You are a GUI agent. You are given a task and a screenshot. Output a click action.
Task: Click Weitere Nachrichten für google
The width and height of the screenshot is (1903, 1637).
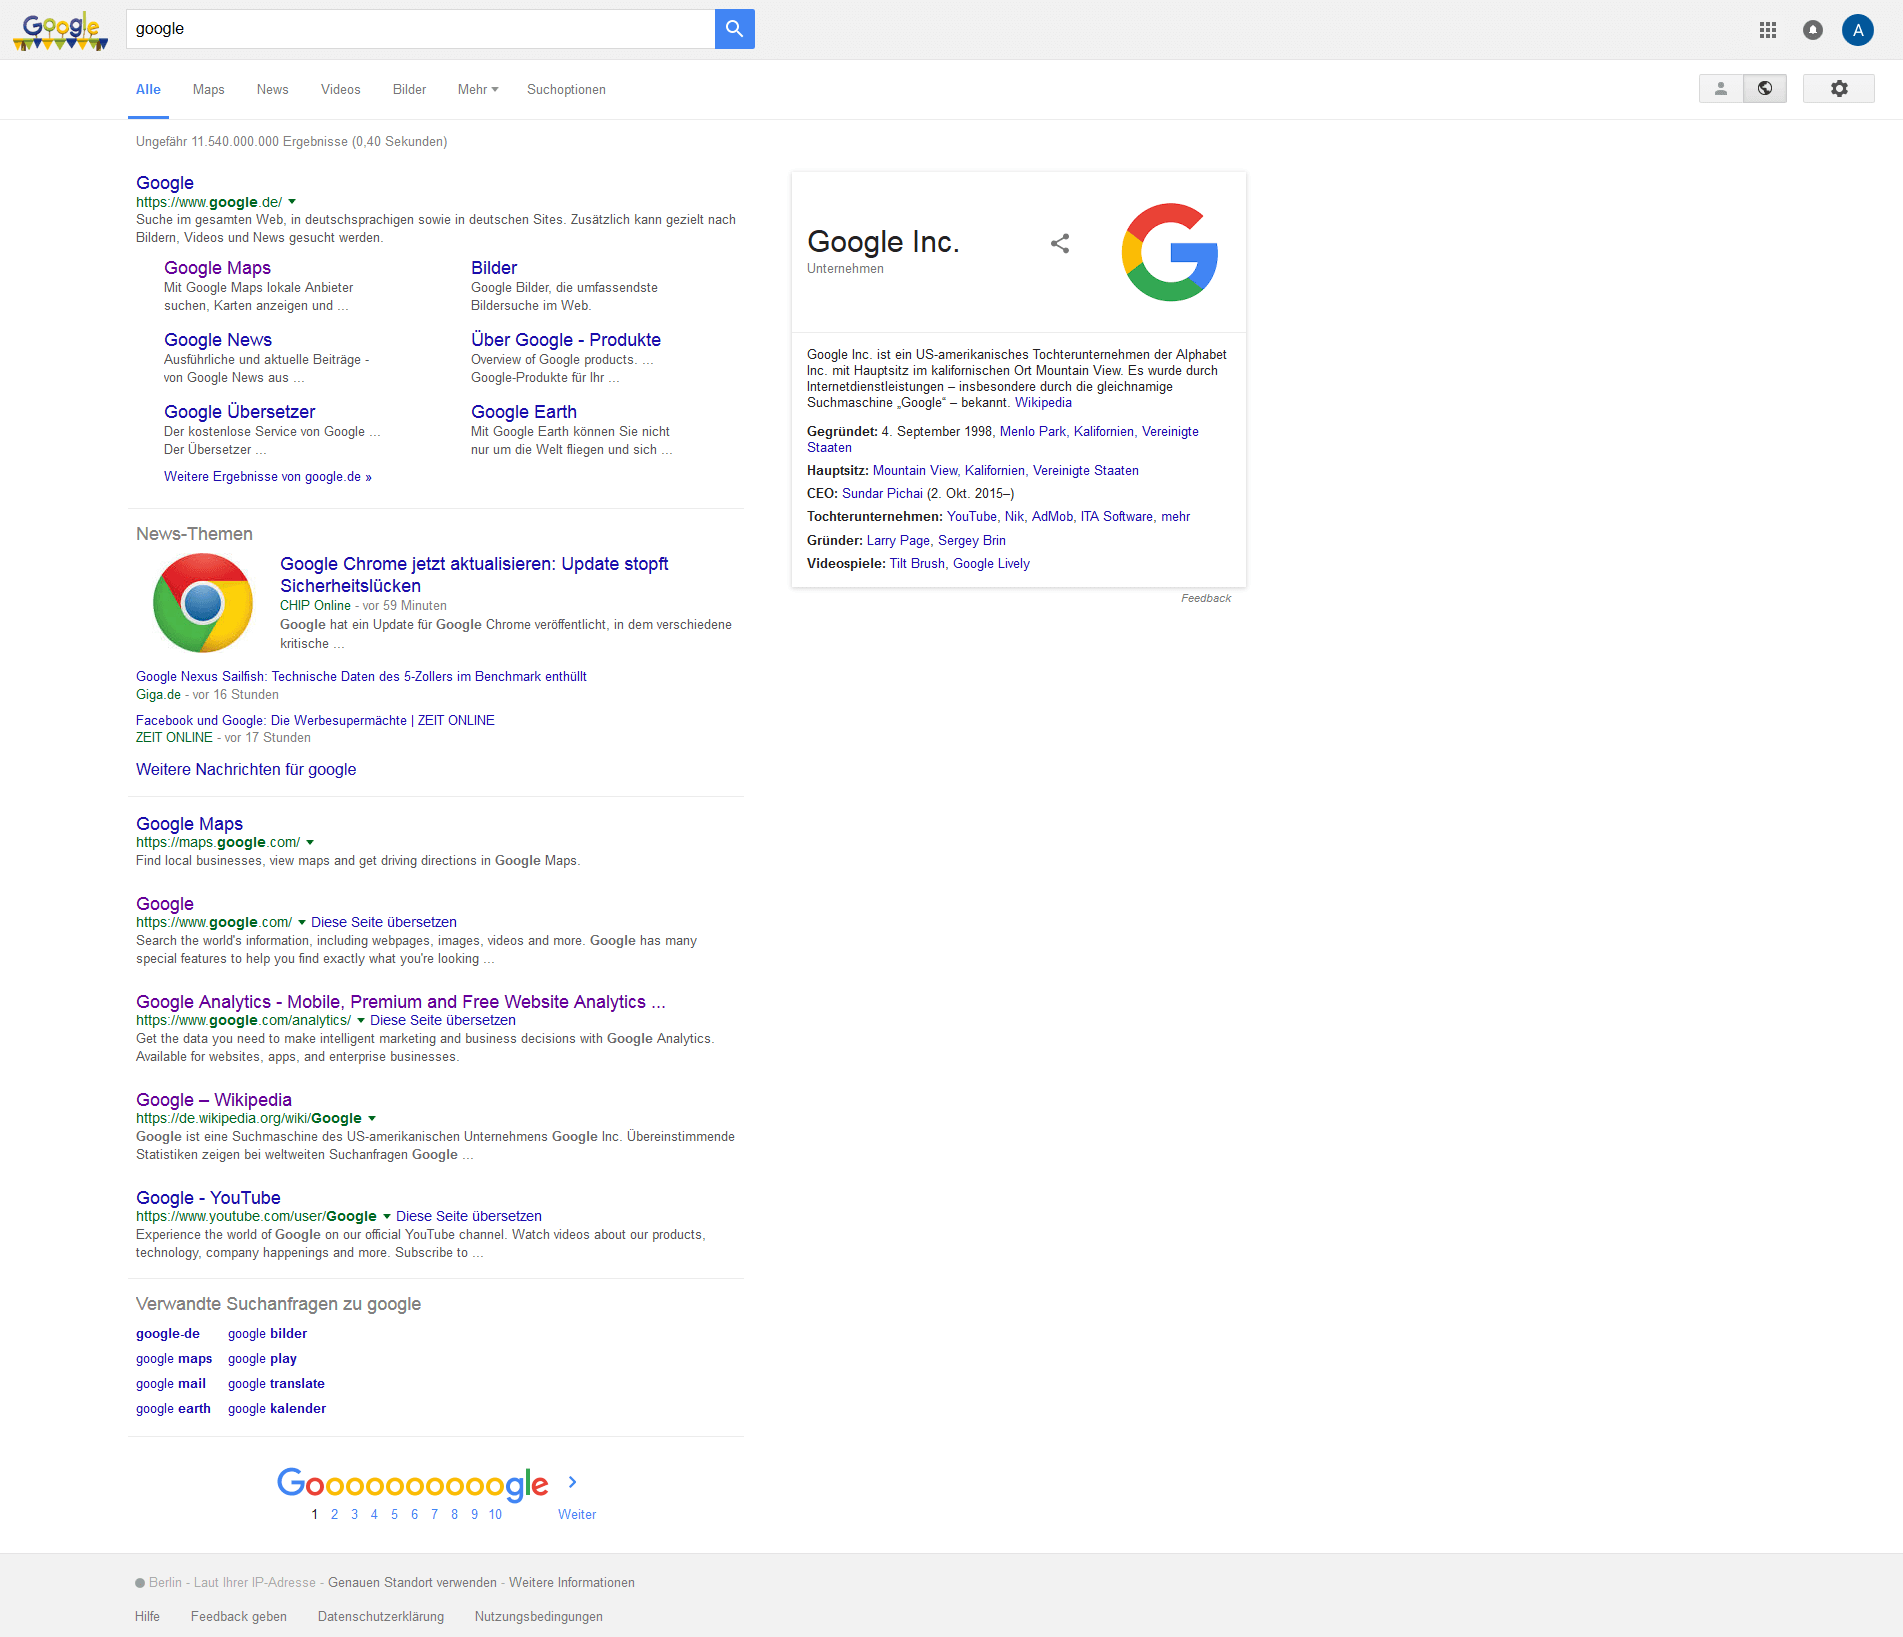click(246, 770)
